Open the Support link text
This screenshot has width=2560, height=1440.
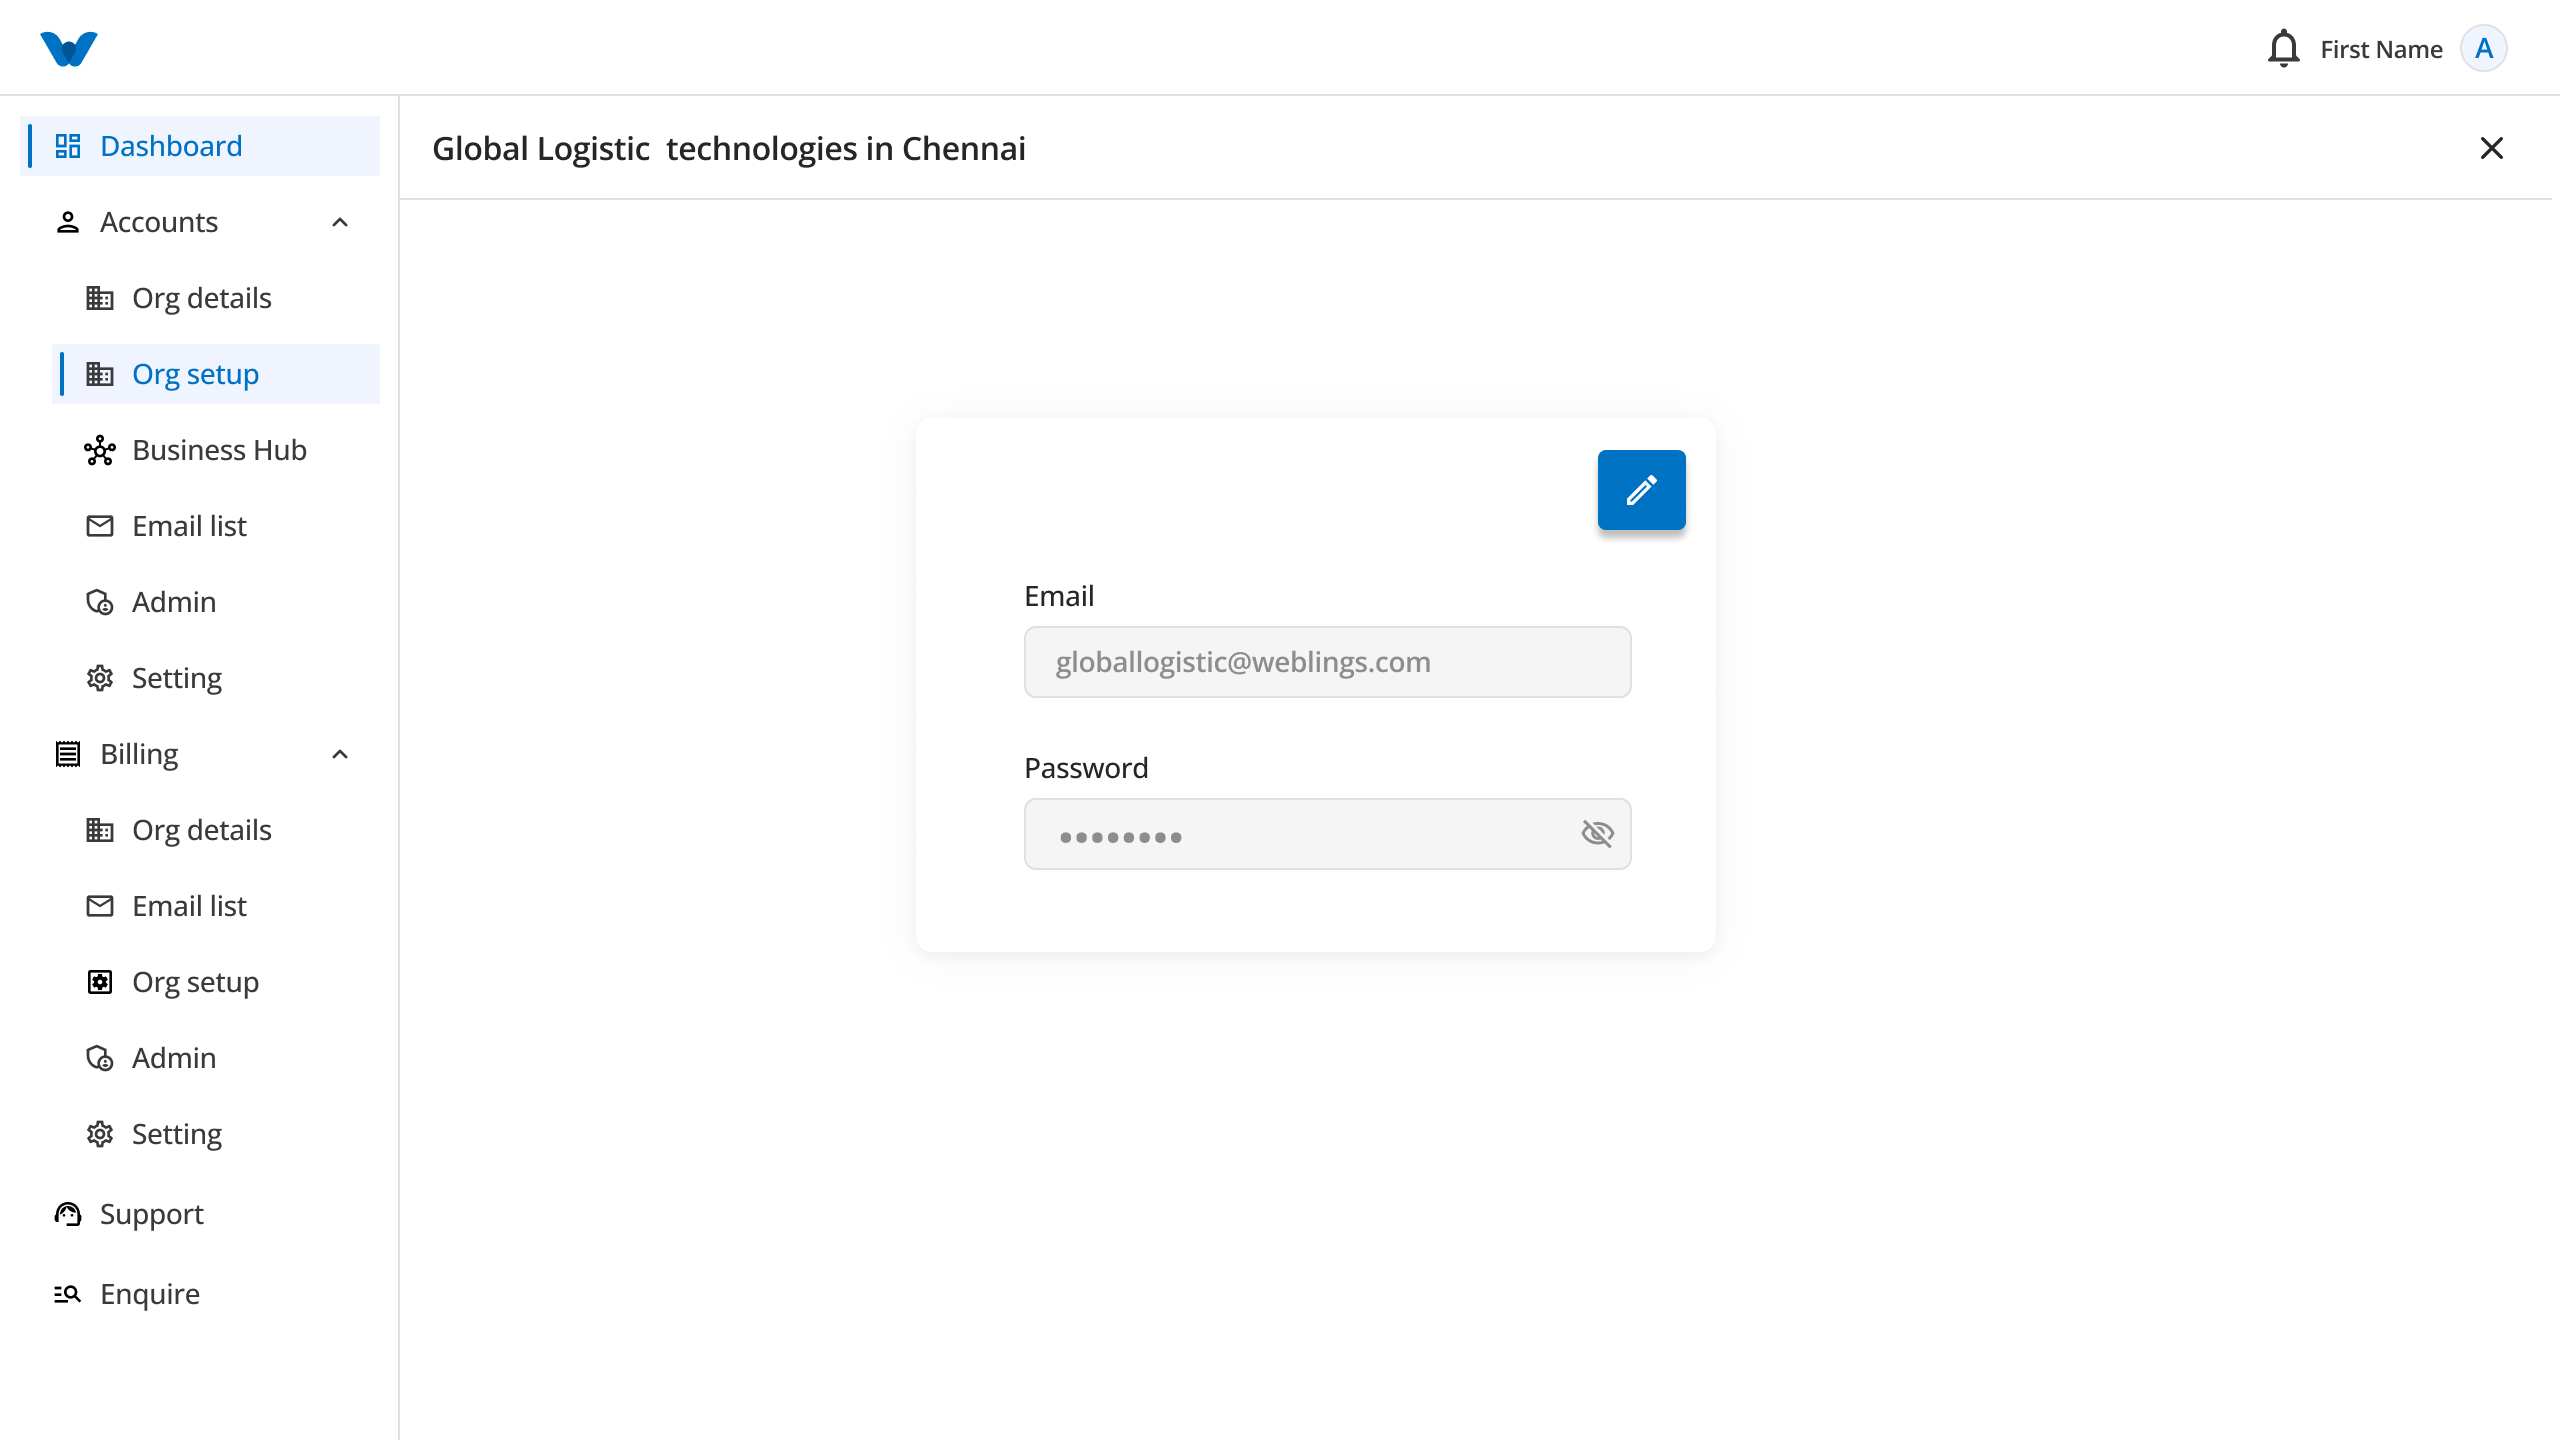pyautogui.click(x=151, y=1214)
